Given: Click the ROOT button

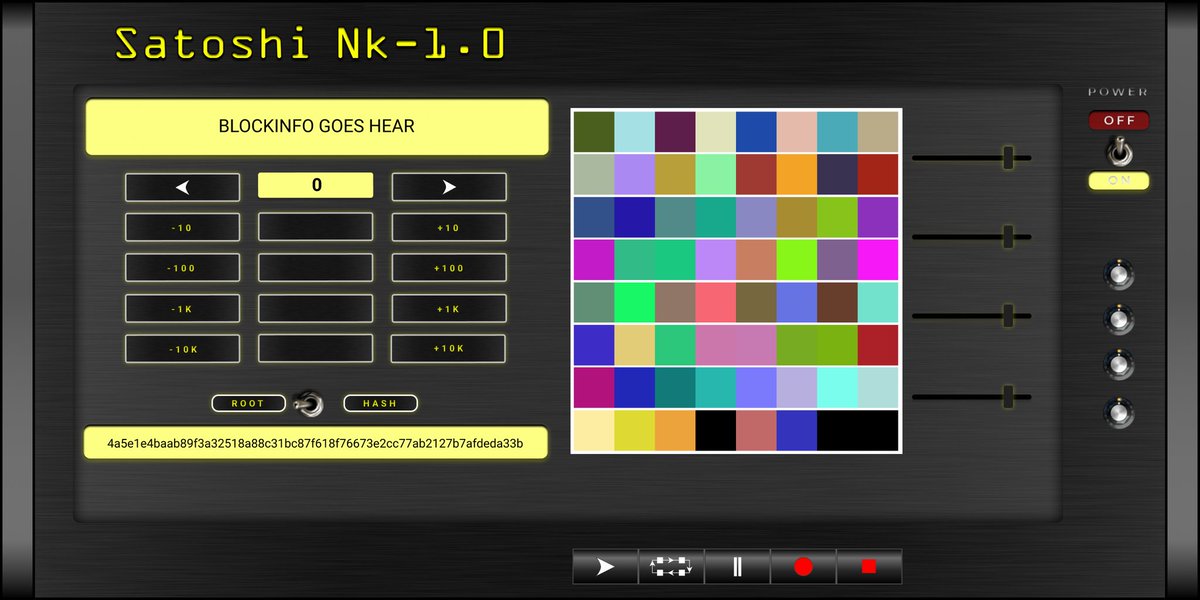Looking at the screenshot, I should [248, 403].
